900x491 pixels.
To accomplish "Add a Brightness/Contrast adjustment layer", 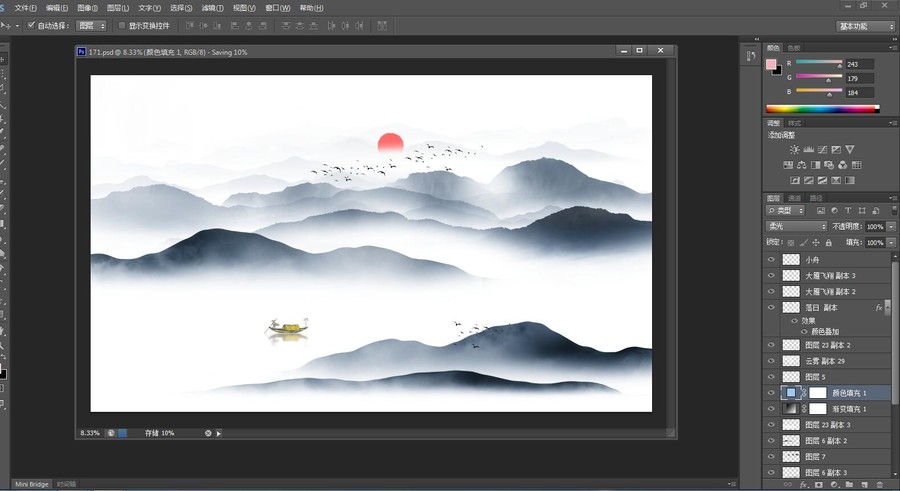I will [x=794, y=149].
